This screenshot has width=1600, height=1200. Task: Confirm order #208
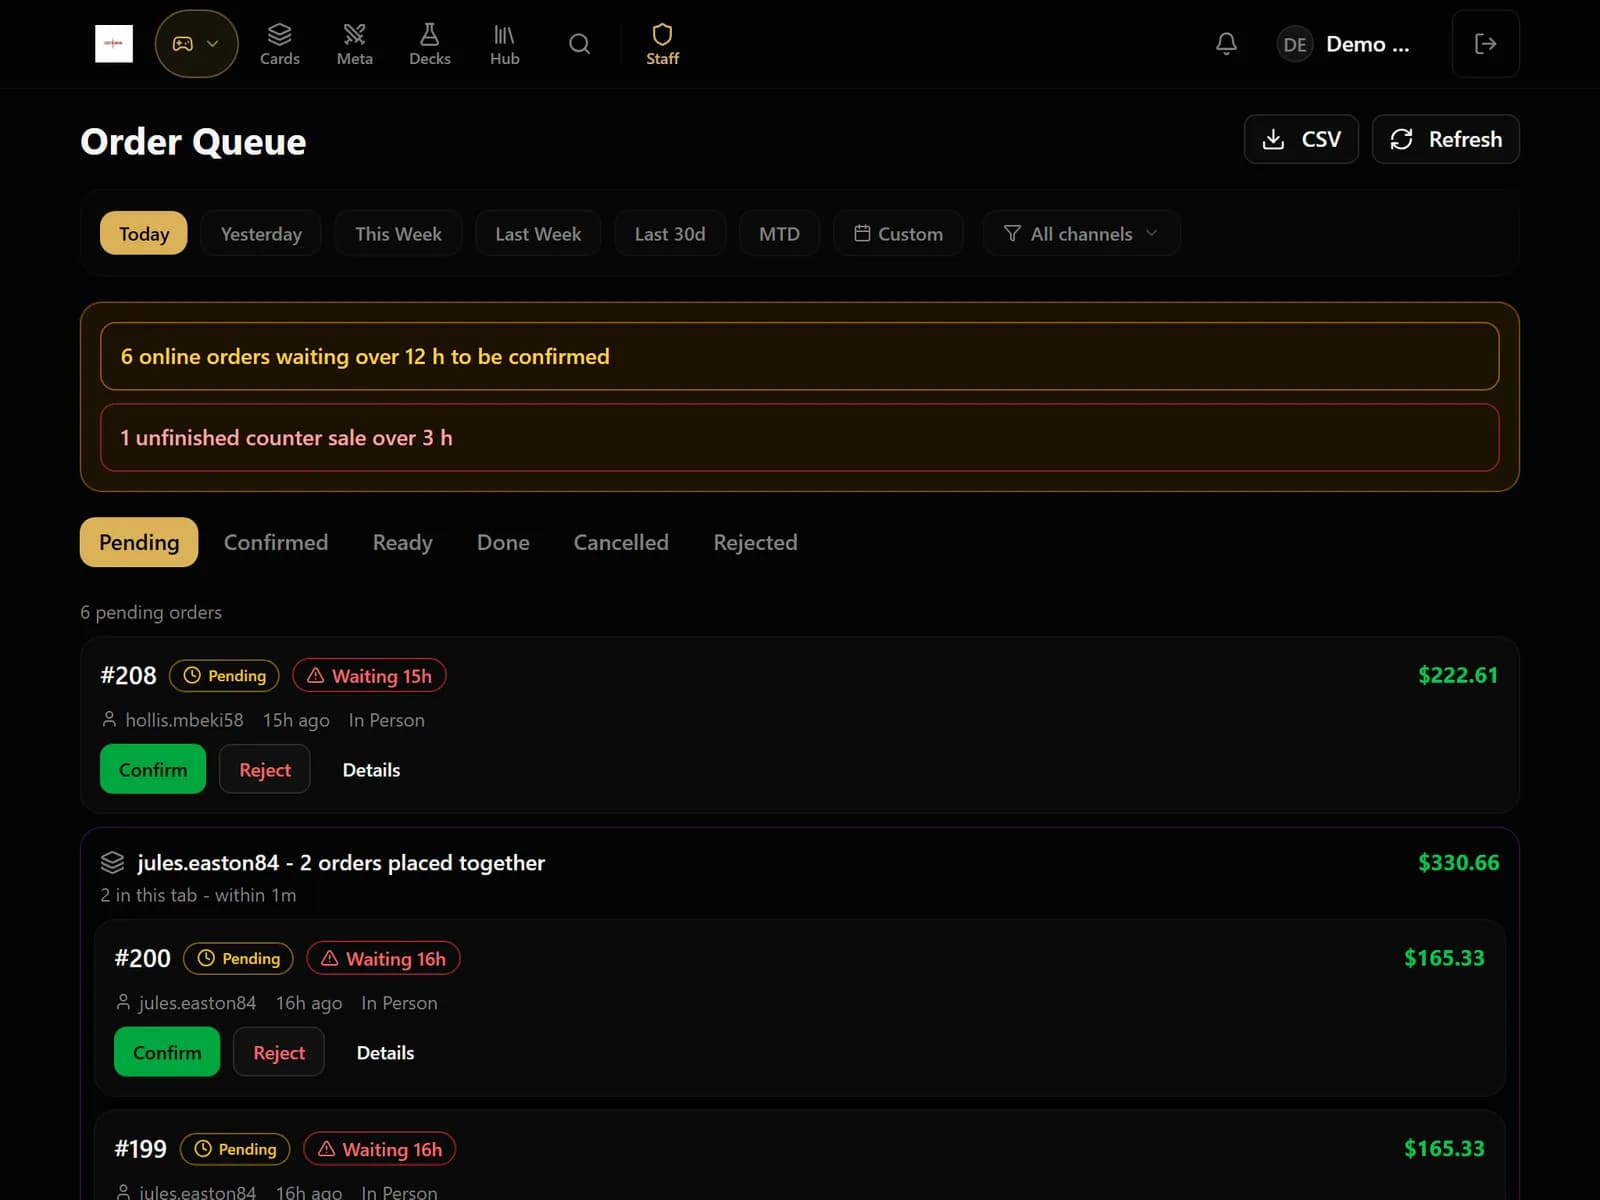tap(153, 769)
